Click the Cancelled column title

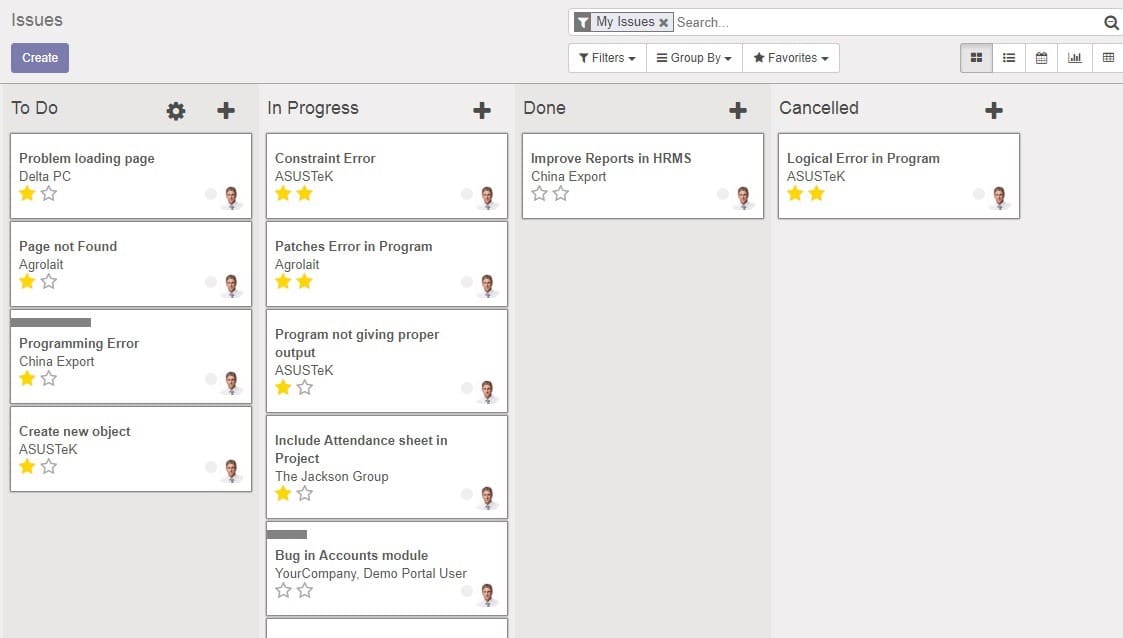tap(819, 108)
